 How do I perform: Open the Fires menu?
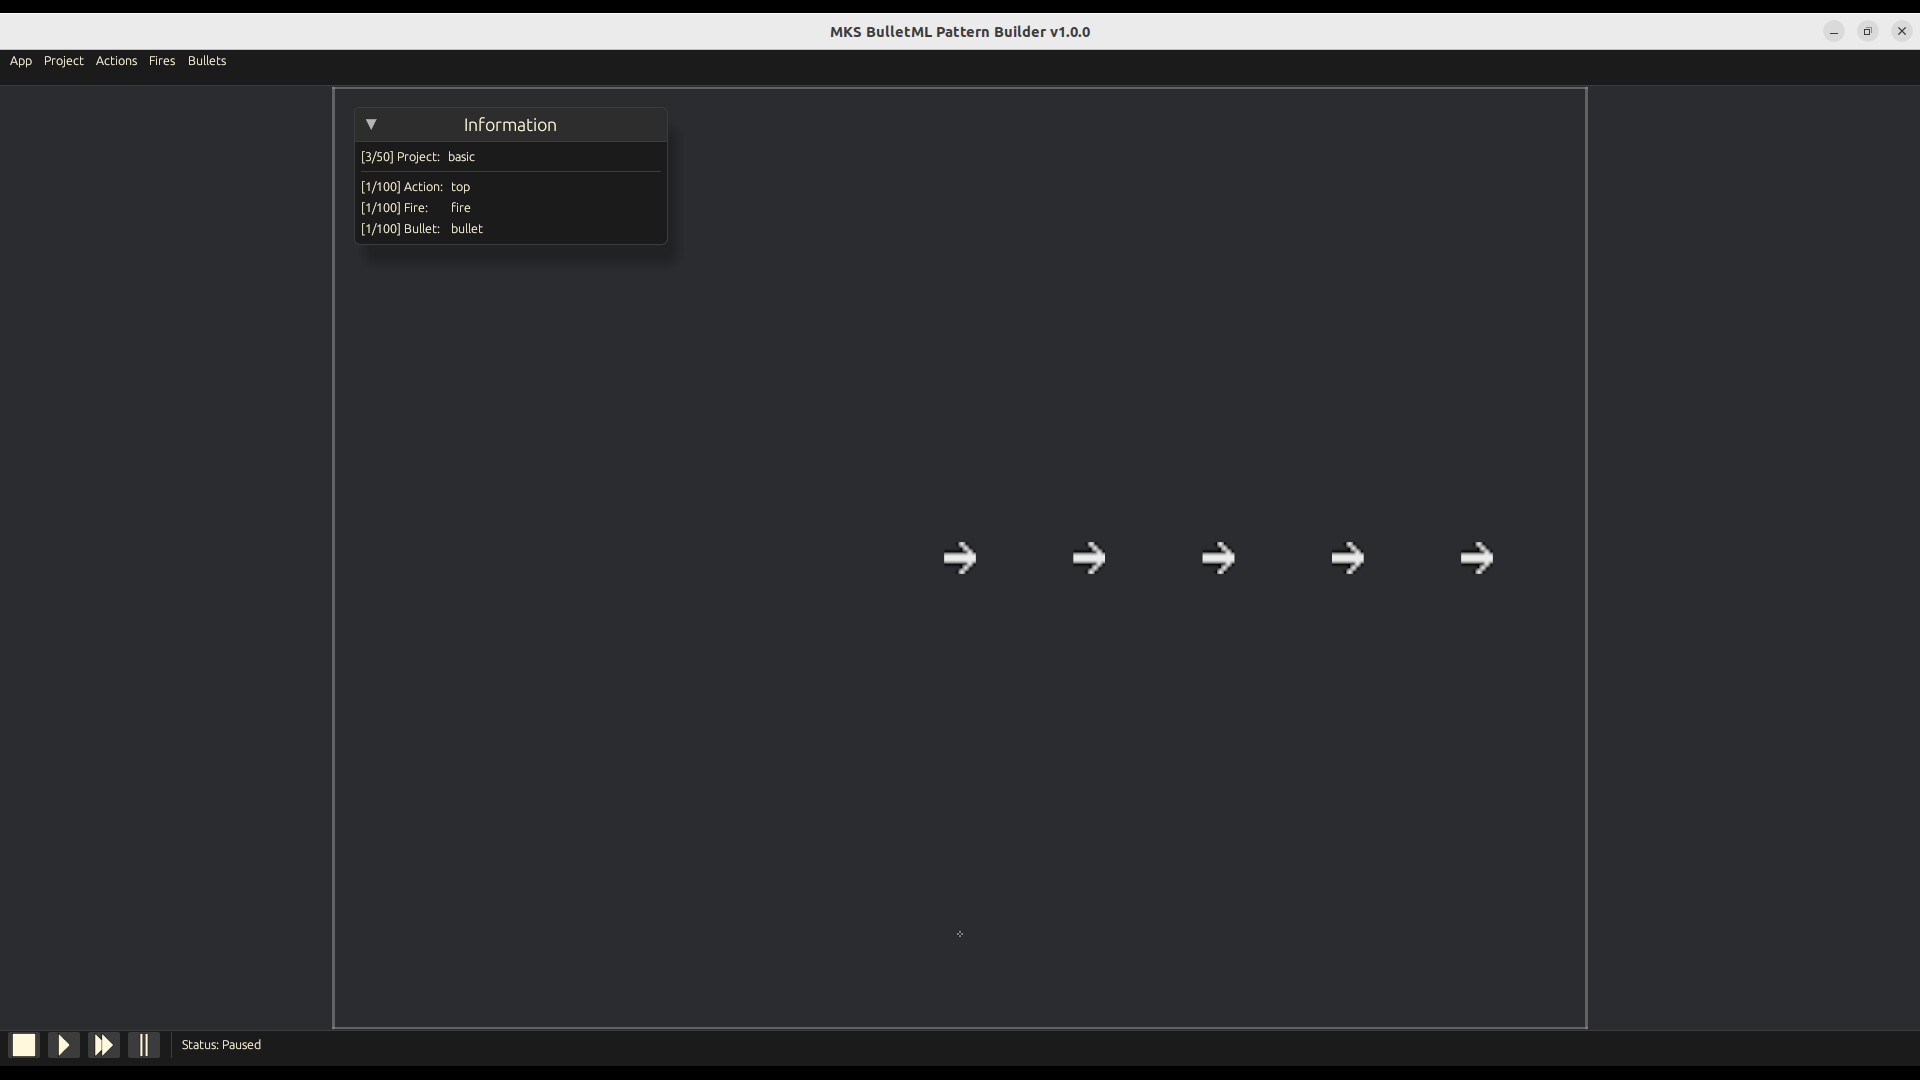161,60
